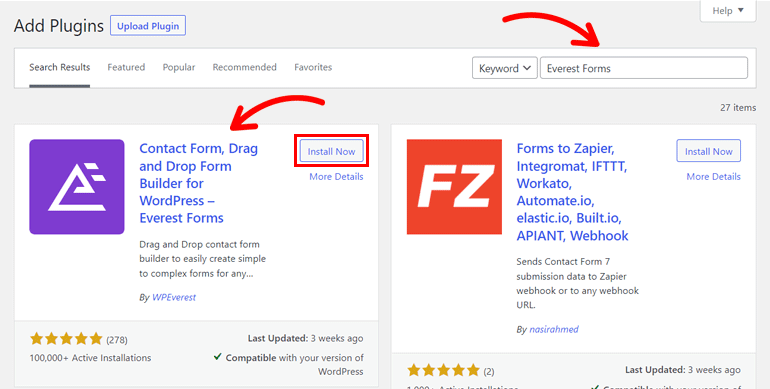Screen dimensions: 770x389
Task: Switch to the Search Results tab
Action: [x=59, y=67]
